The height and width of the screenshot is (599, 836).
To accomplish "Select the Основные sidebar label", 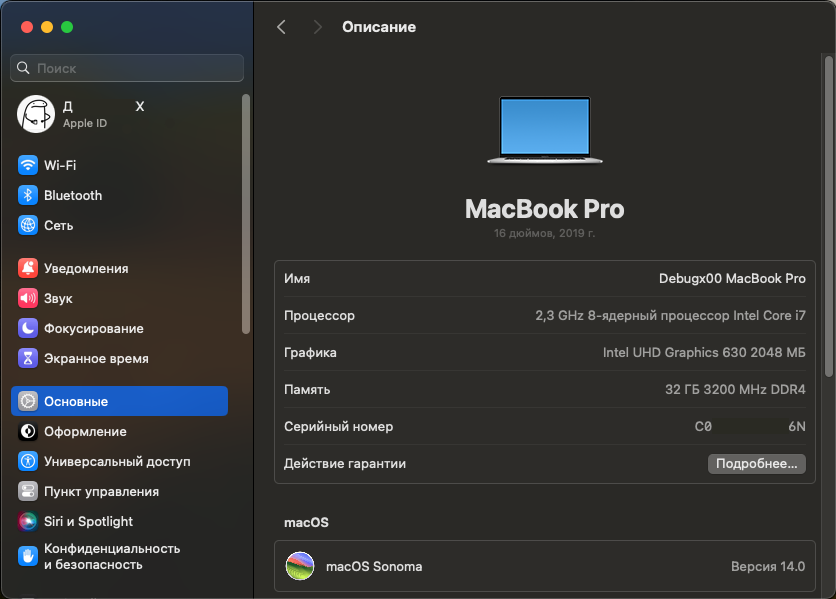I will [x=76, y=402].
